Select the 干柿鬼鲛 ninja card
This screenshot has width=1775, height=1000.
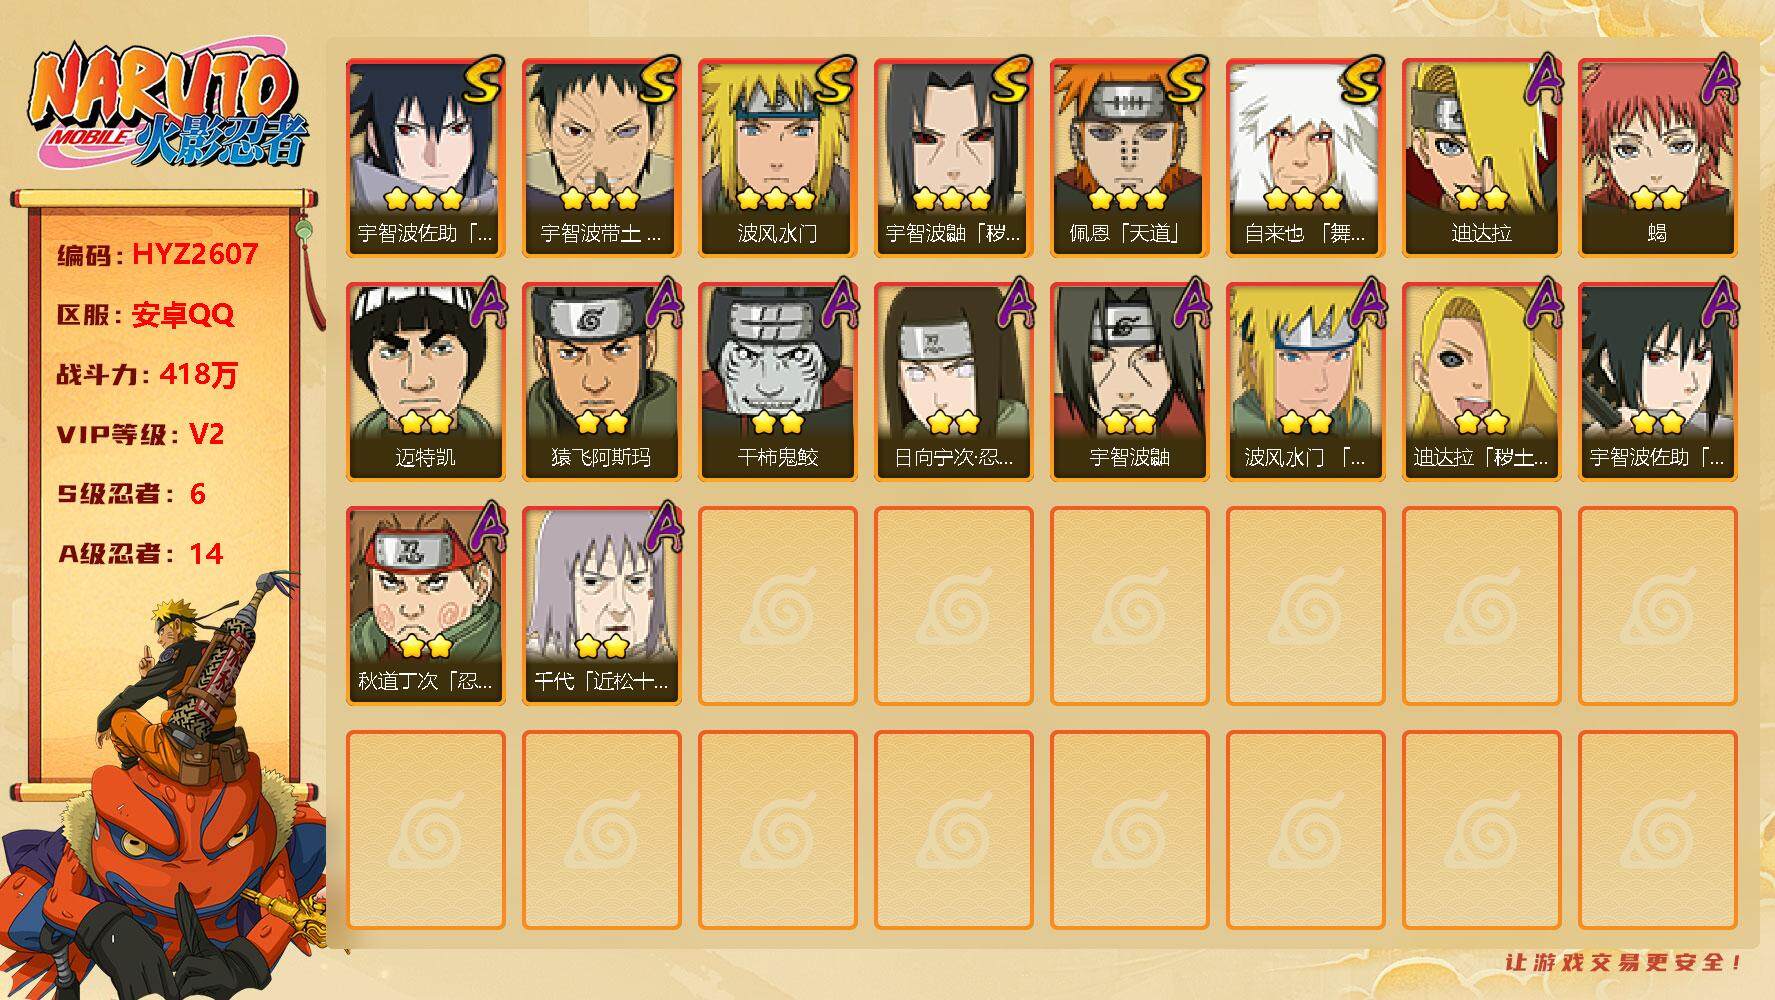click(x=777, y=382)
